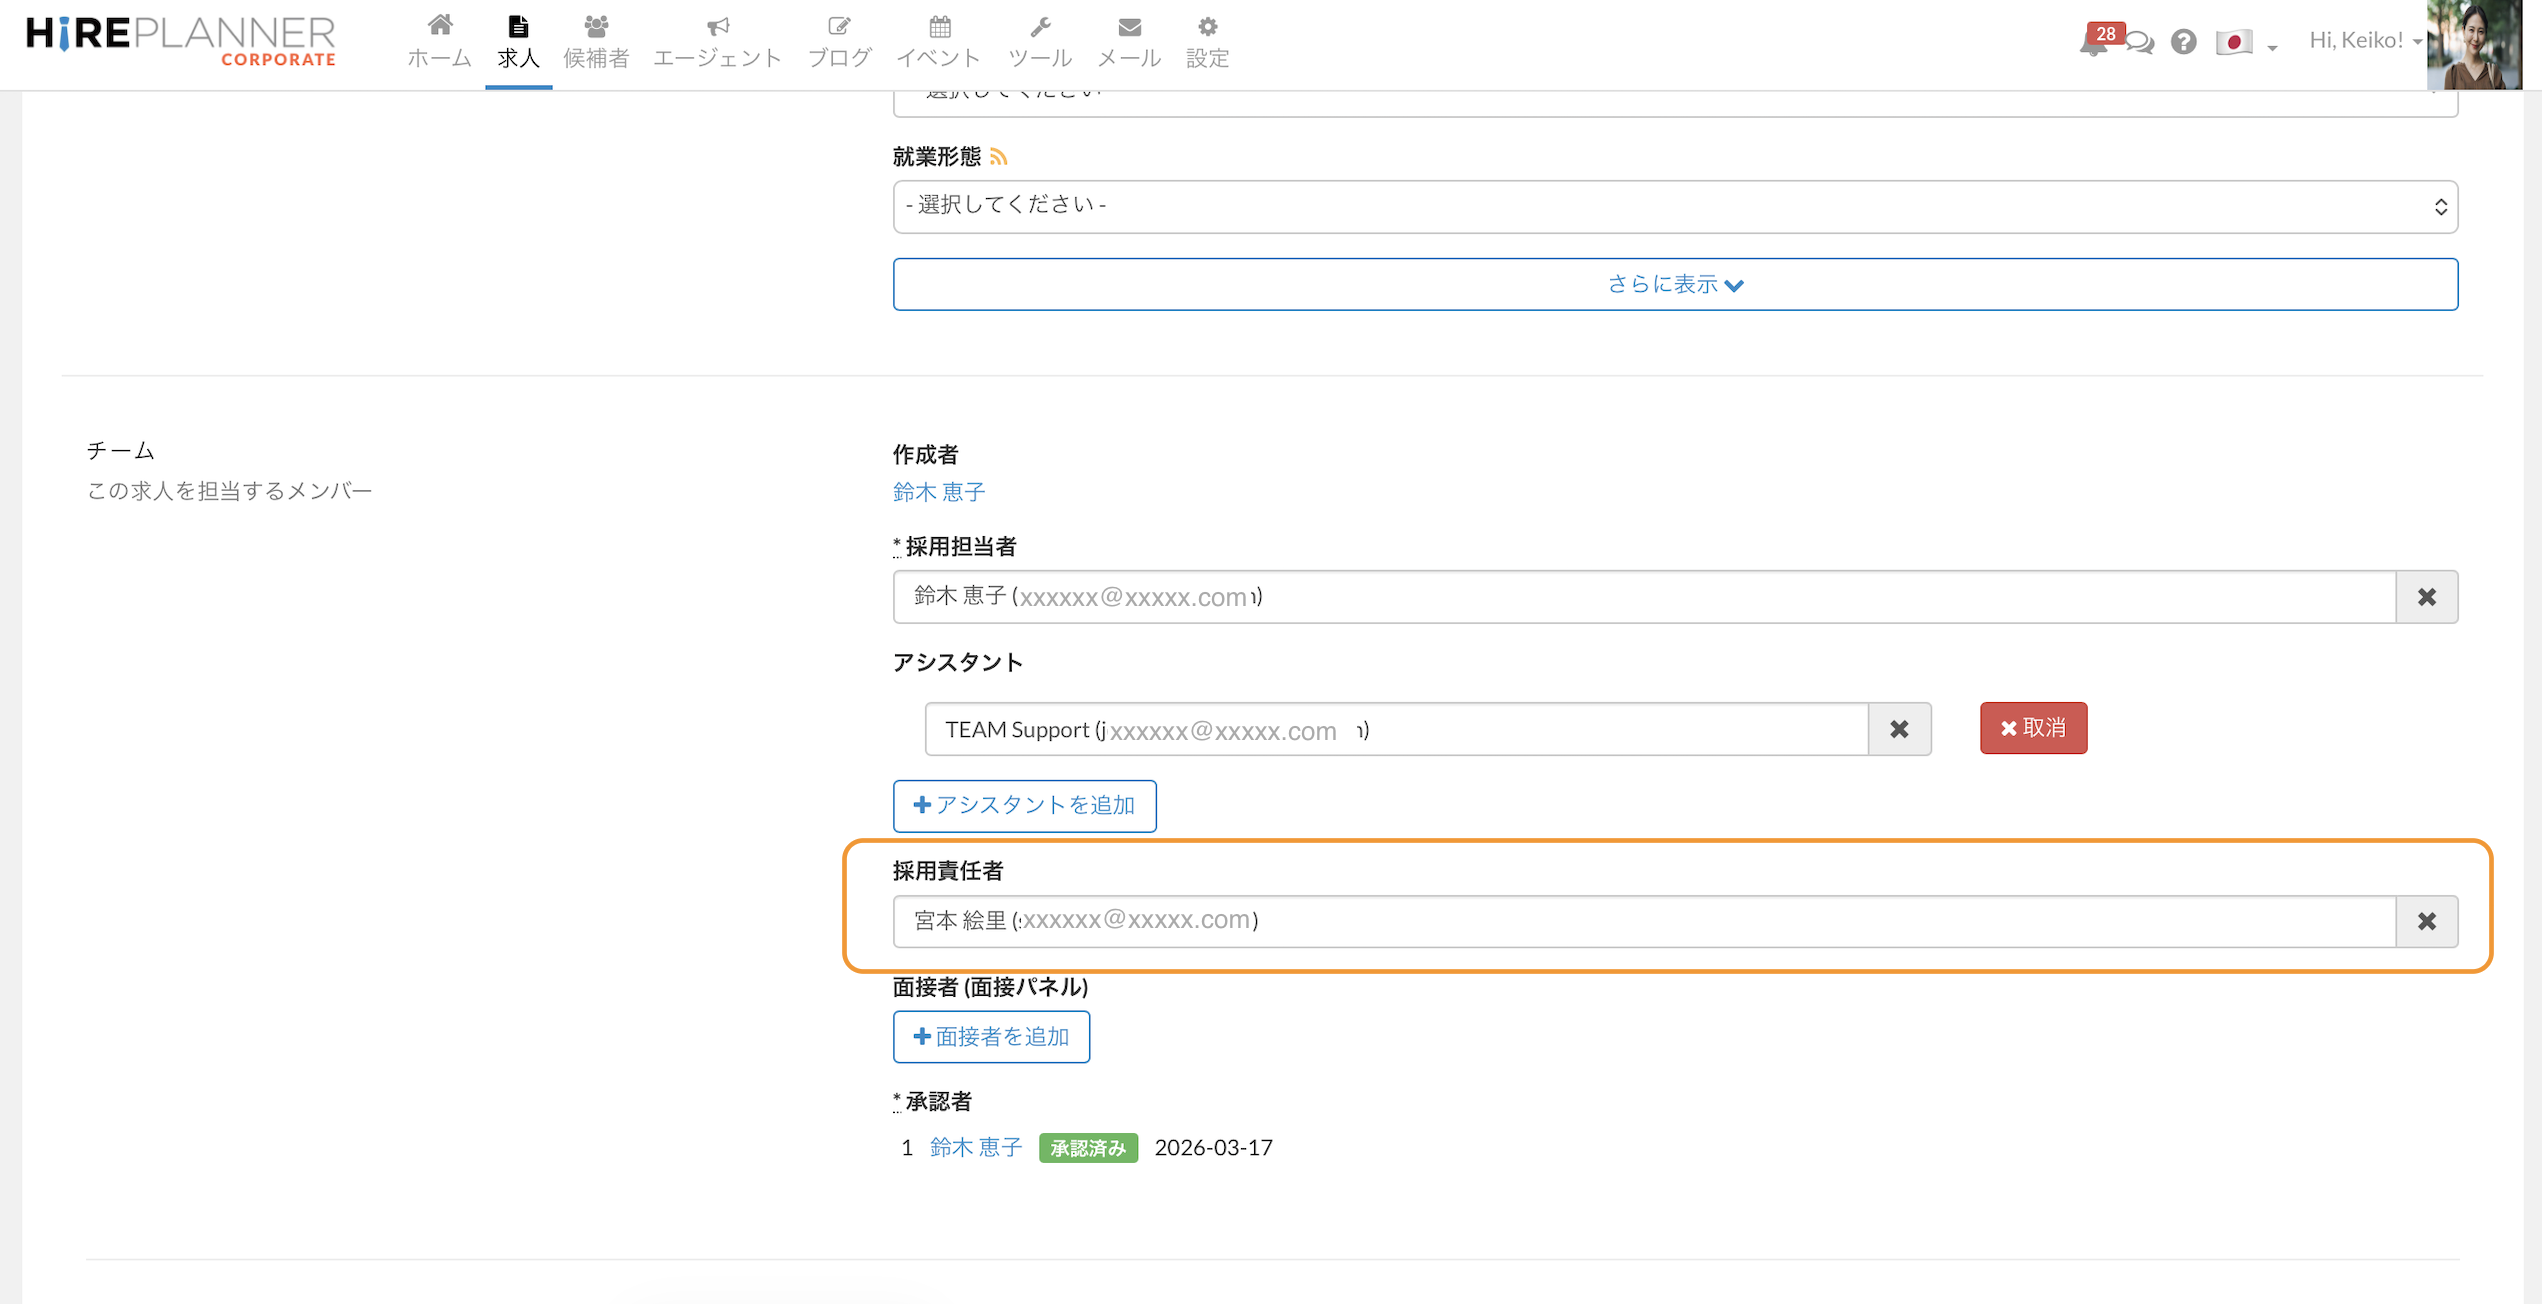Open the エージェント agents menu
The width and height of the screenshot is (2542, 1304).
pos(717,42)
